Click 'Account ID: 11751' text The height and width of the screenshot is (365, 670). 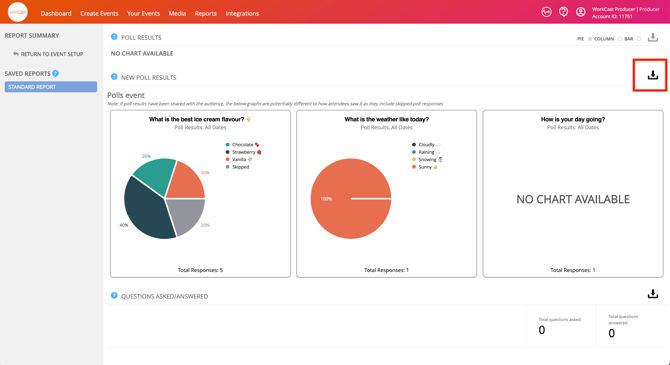click(612, 17)
